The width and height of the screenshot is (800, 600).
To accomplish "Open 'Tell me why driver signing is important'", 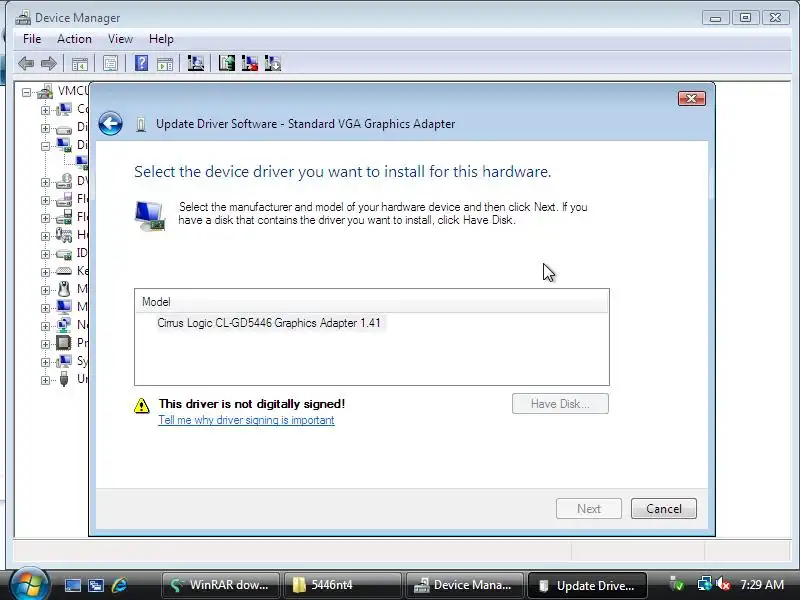I will 246,420.
